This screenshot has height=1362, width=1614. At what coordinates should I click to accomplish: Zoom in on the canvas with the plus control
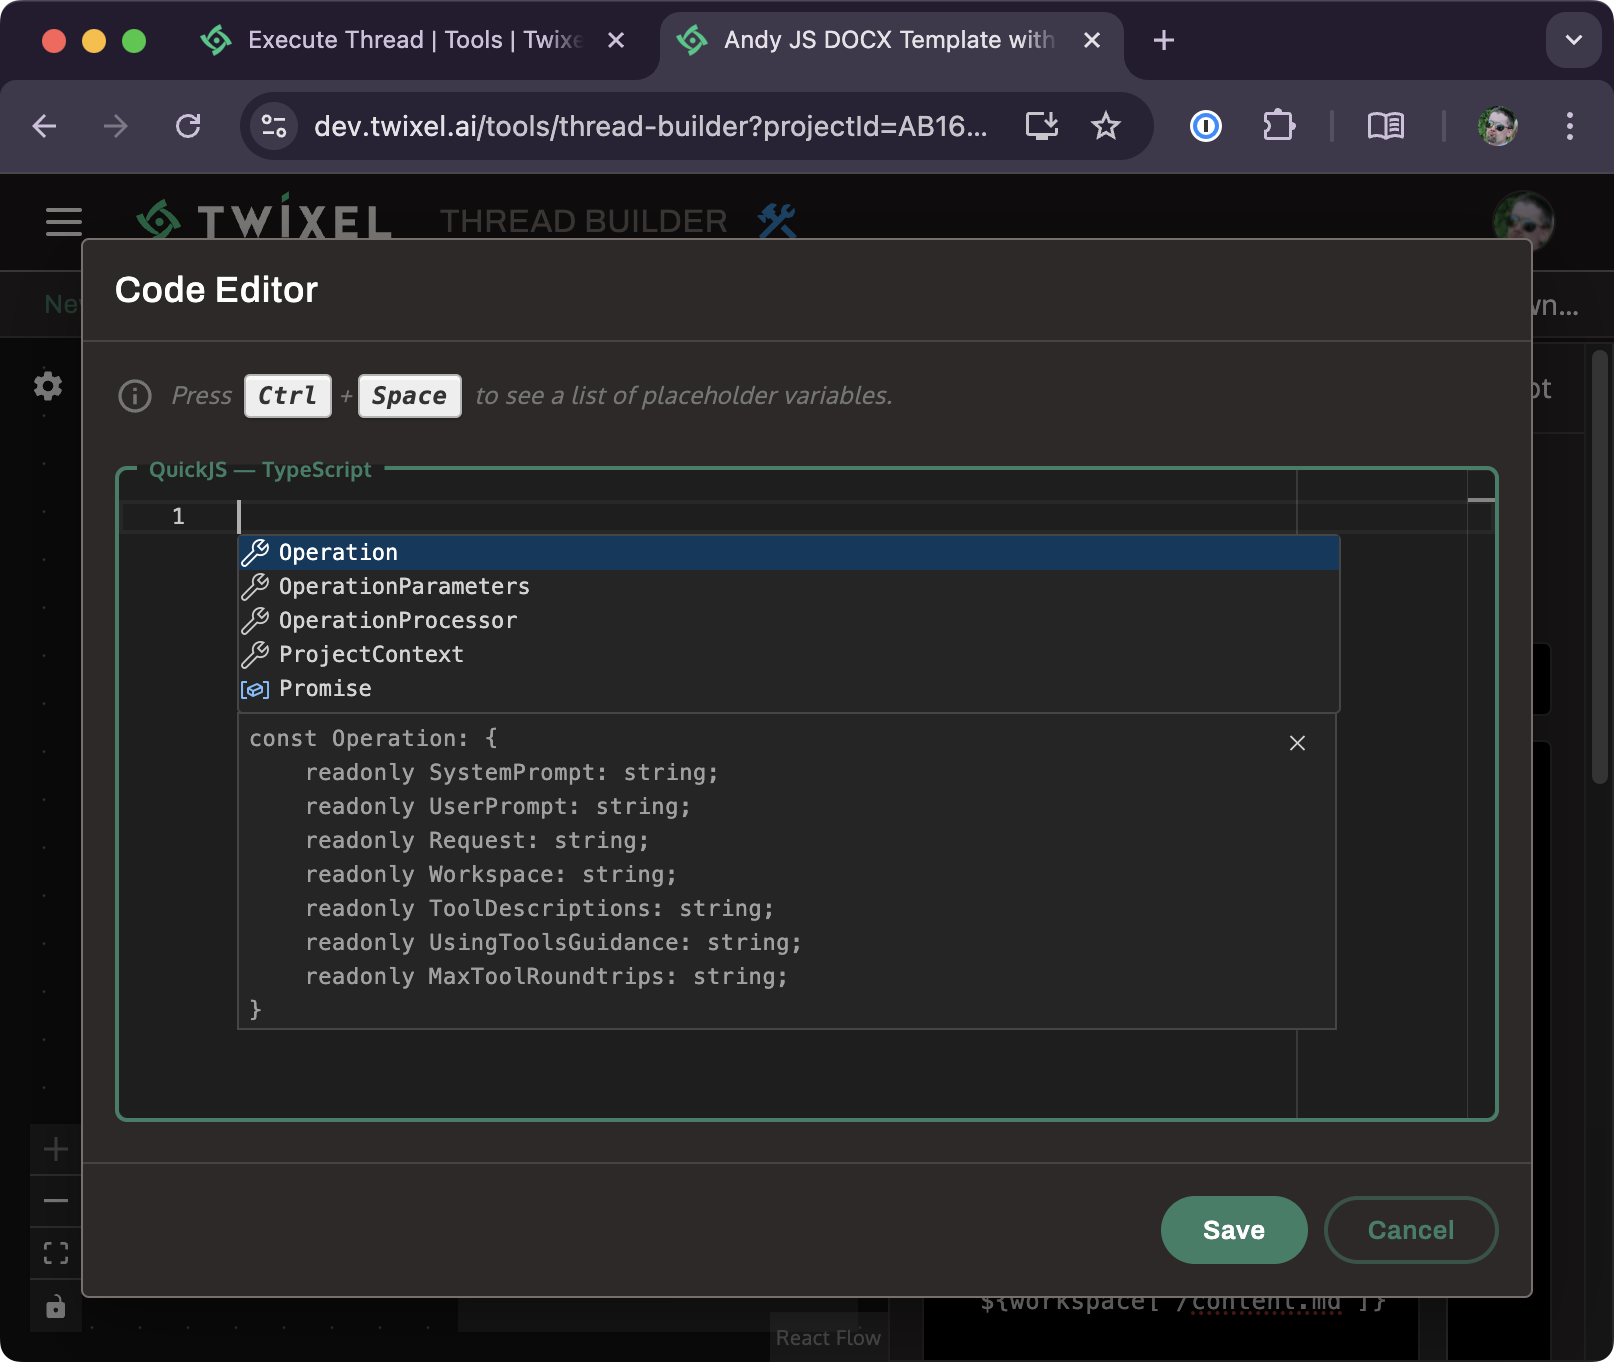click(x=55, y=1148)
